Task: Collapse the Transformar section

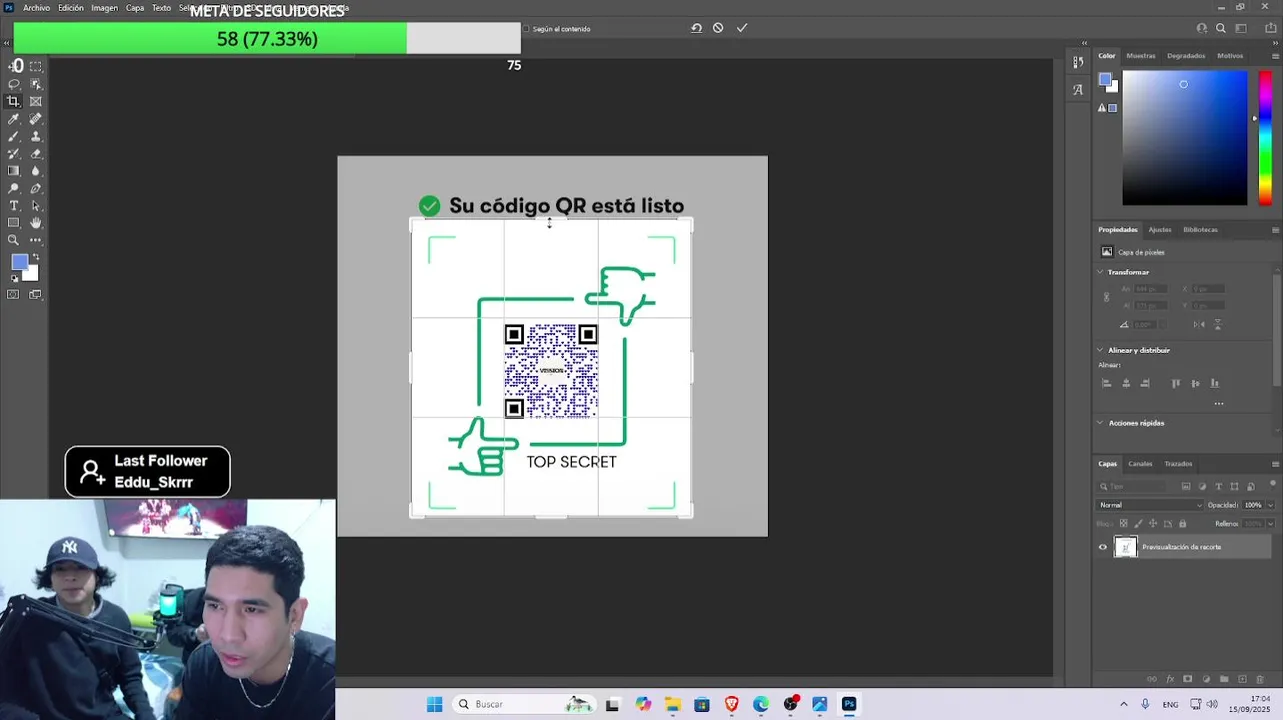Action: click(1101, 272)
